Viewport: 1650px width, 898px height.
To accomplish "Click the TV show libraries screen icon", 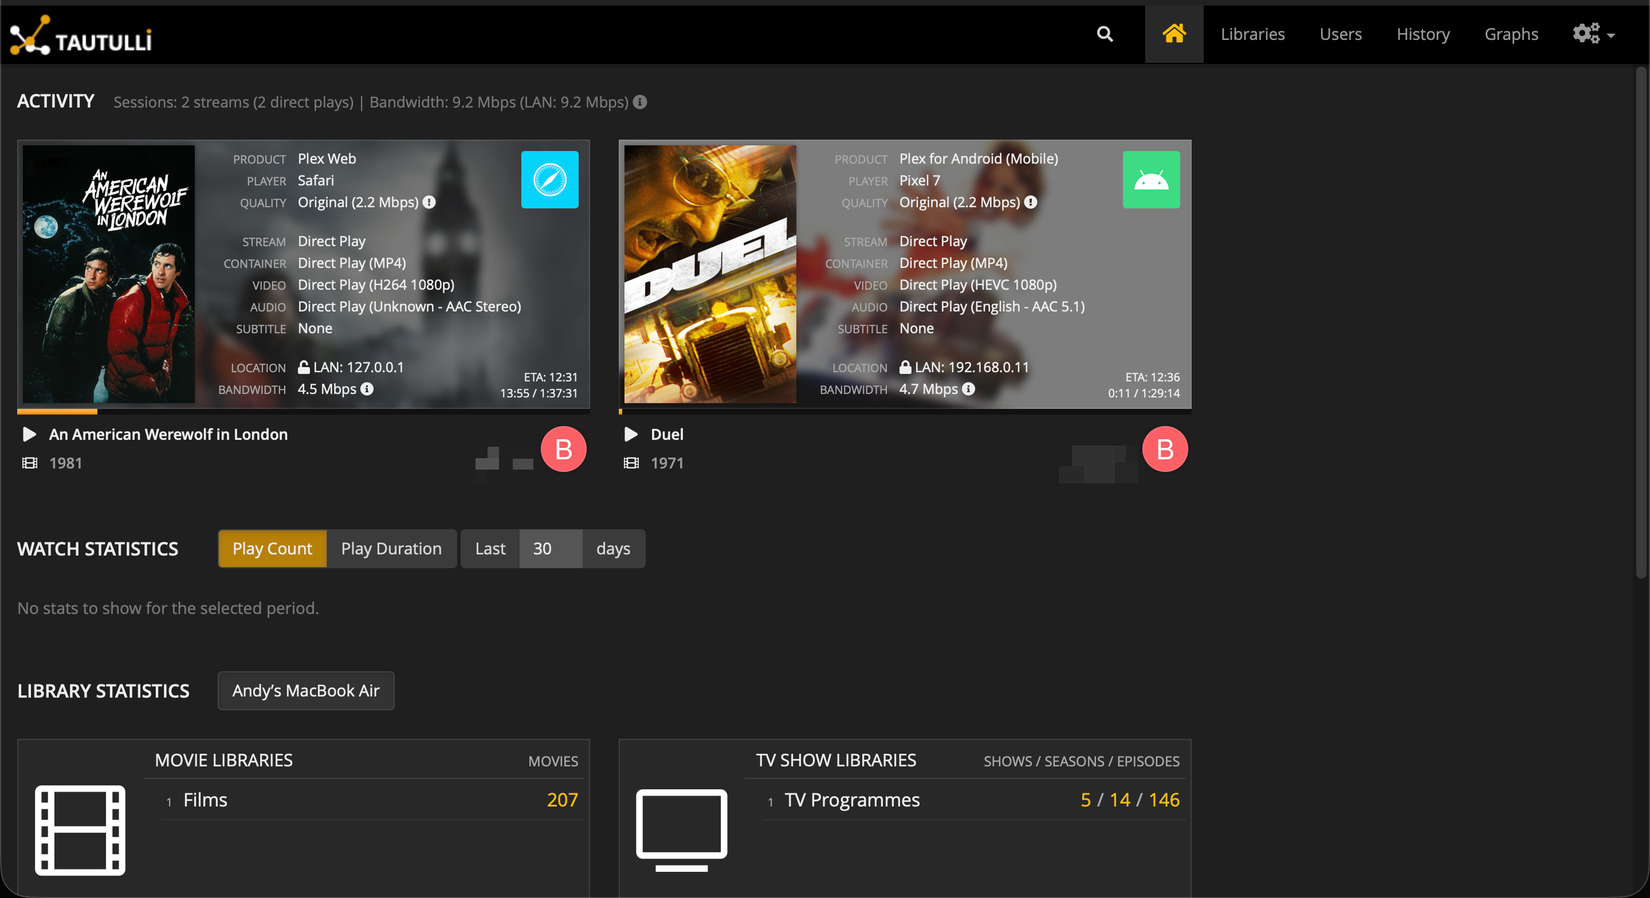I will pos(682,830).
